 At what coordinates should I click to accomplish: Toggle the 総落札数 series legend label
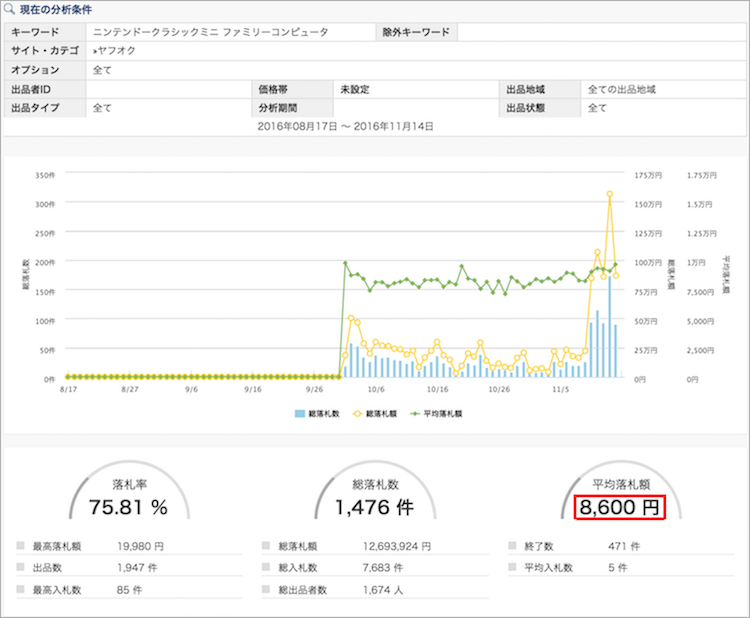pos(326,413)
